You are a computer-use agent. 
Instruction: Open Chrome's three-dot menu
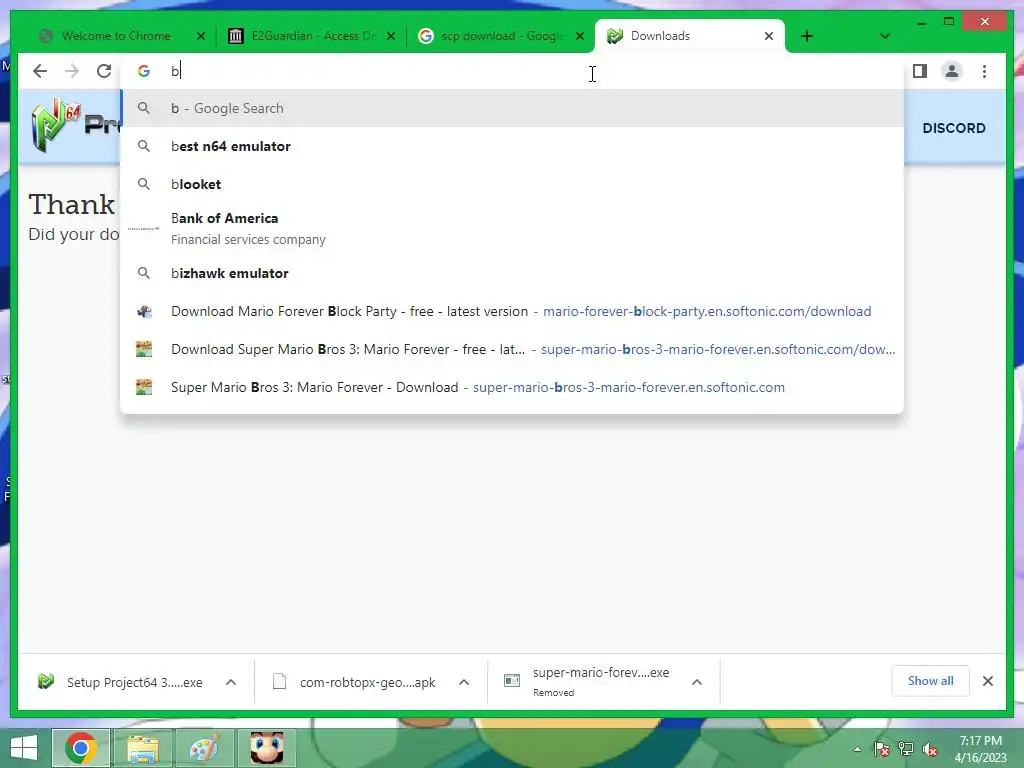pos(984,71)
